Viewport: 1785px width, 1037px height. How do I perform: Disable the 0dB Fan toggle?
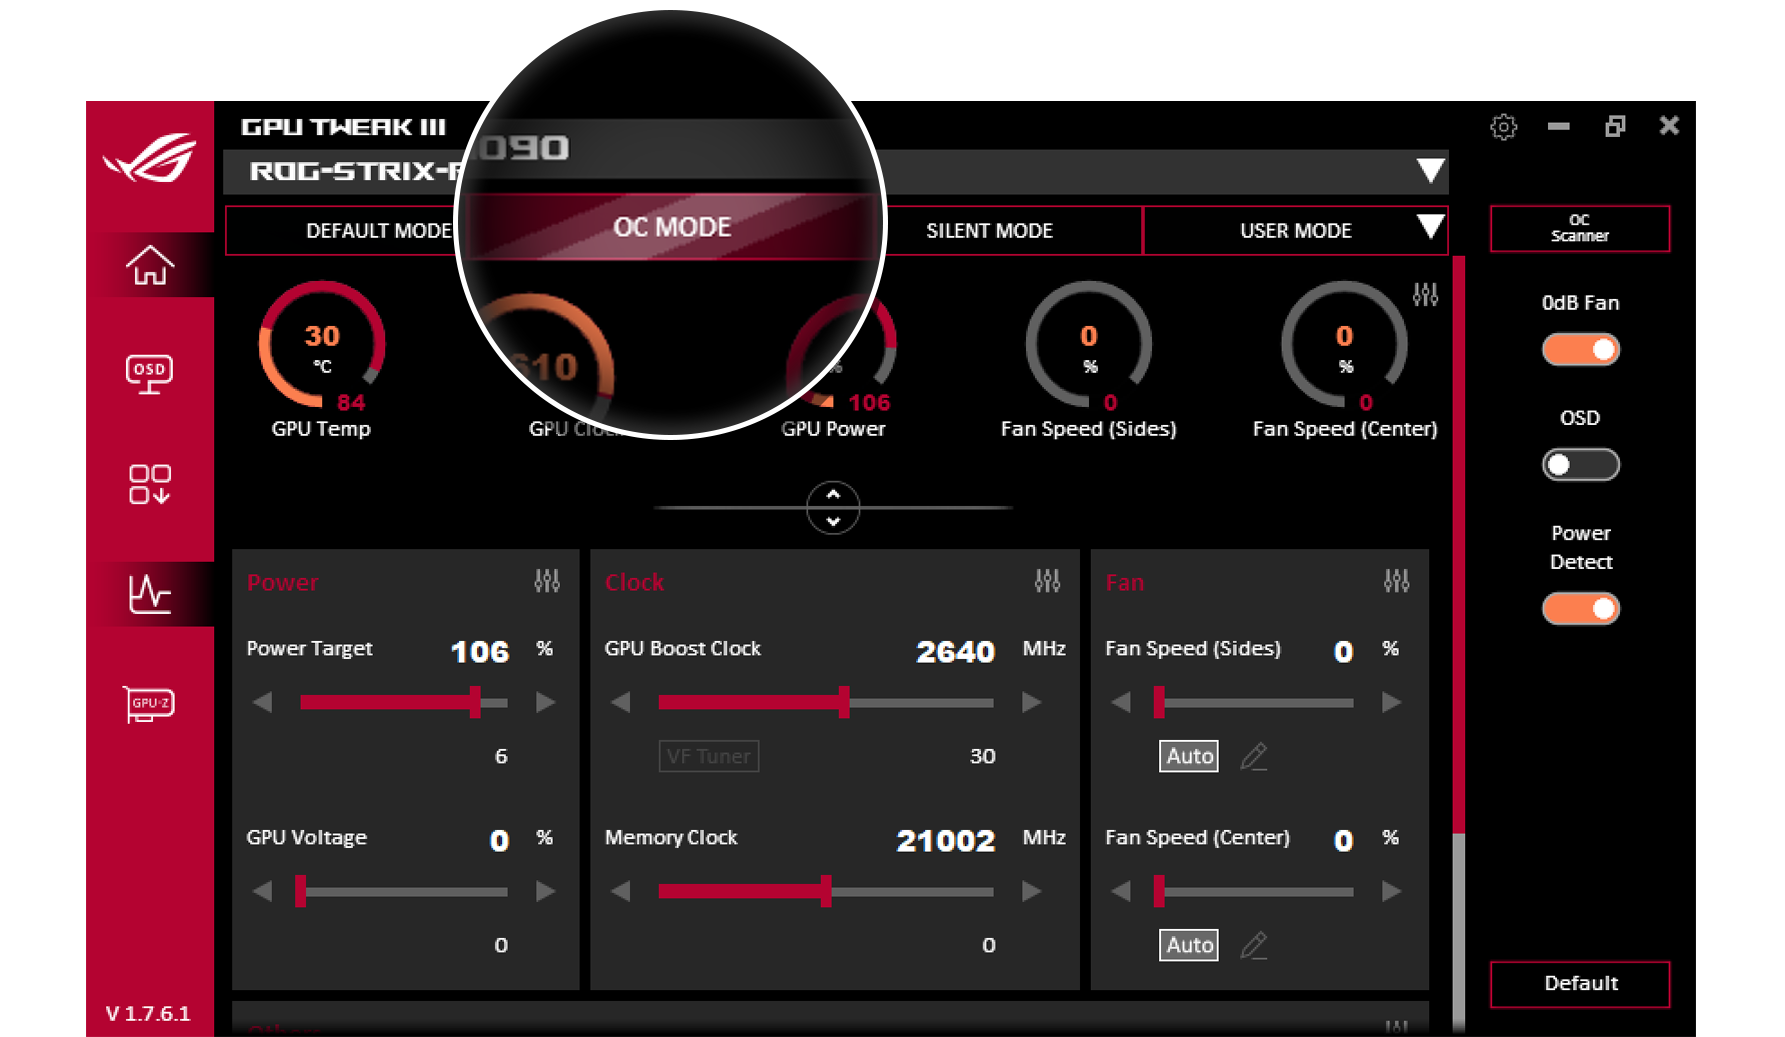tap(1580, 349)
